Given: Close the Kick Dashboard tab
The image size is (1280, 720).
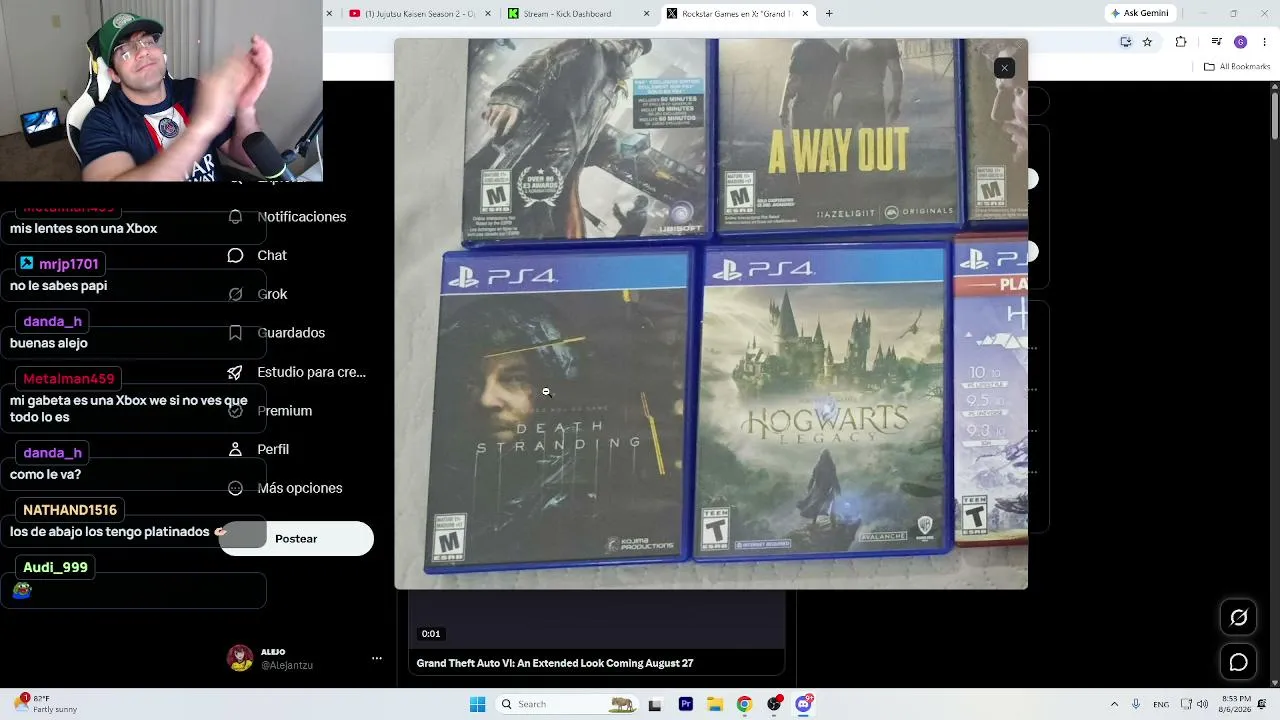Looking at the screenshot, I should (x=646, y=14).
